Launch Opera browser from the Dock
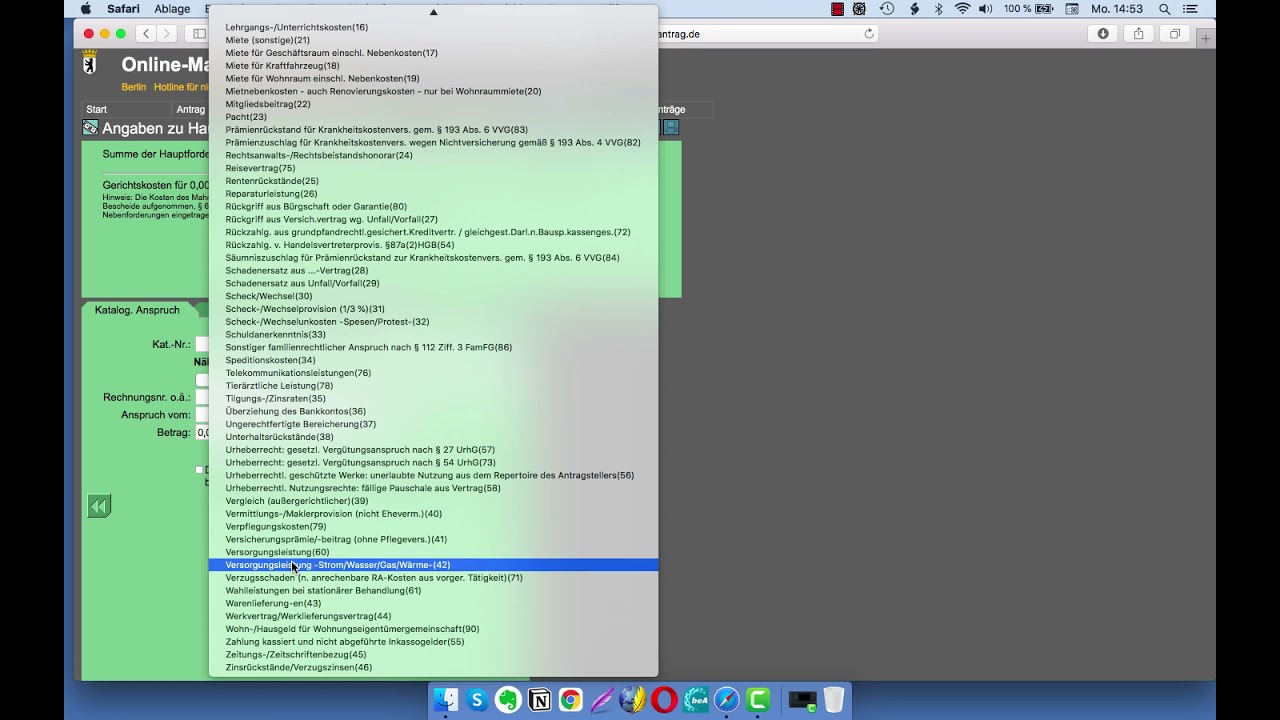 coord(664,700)
